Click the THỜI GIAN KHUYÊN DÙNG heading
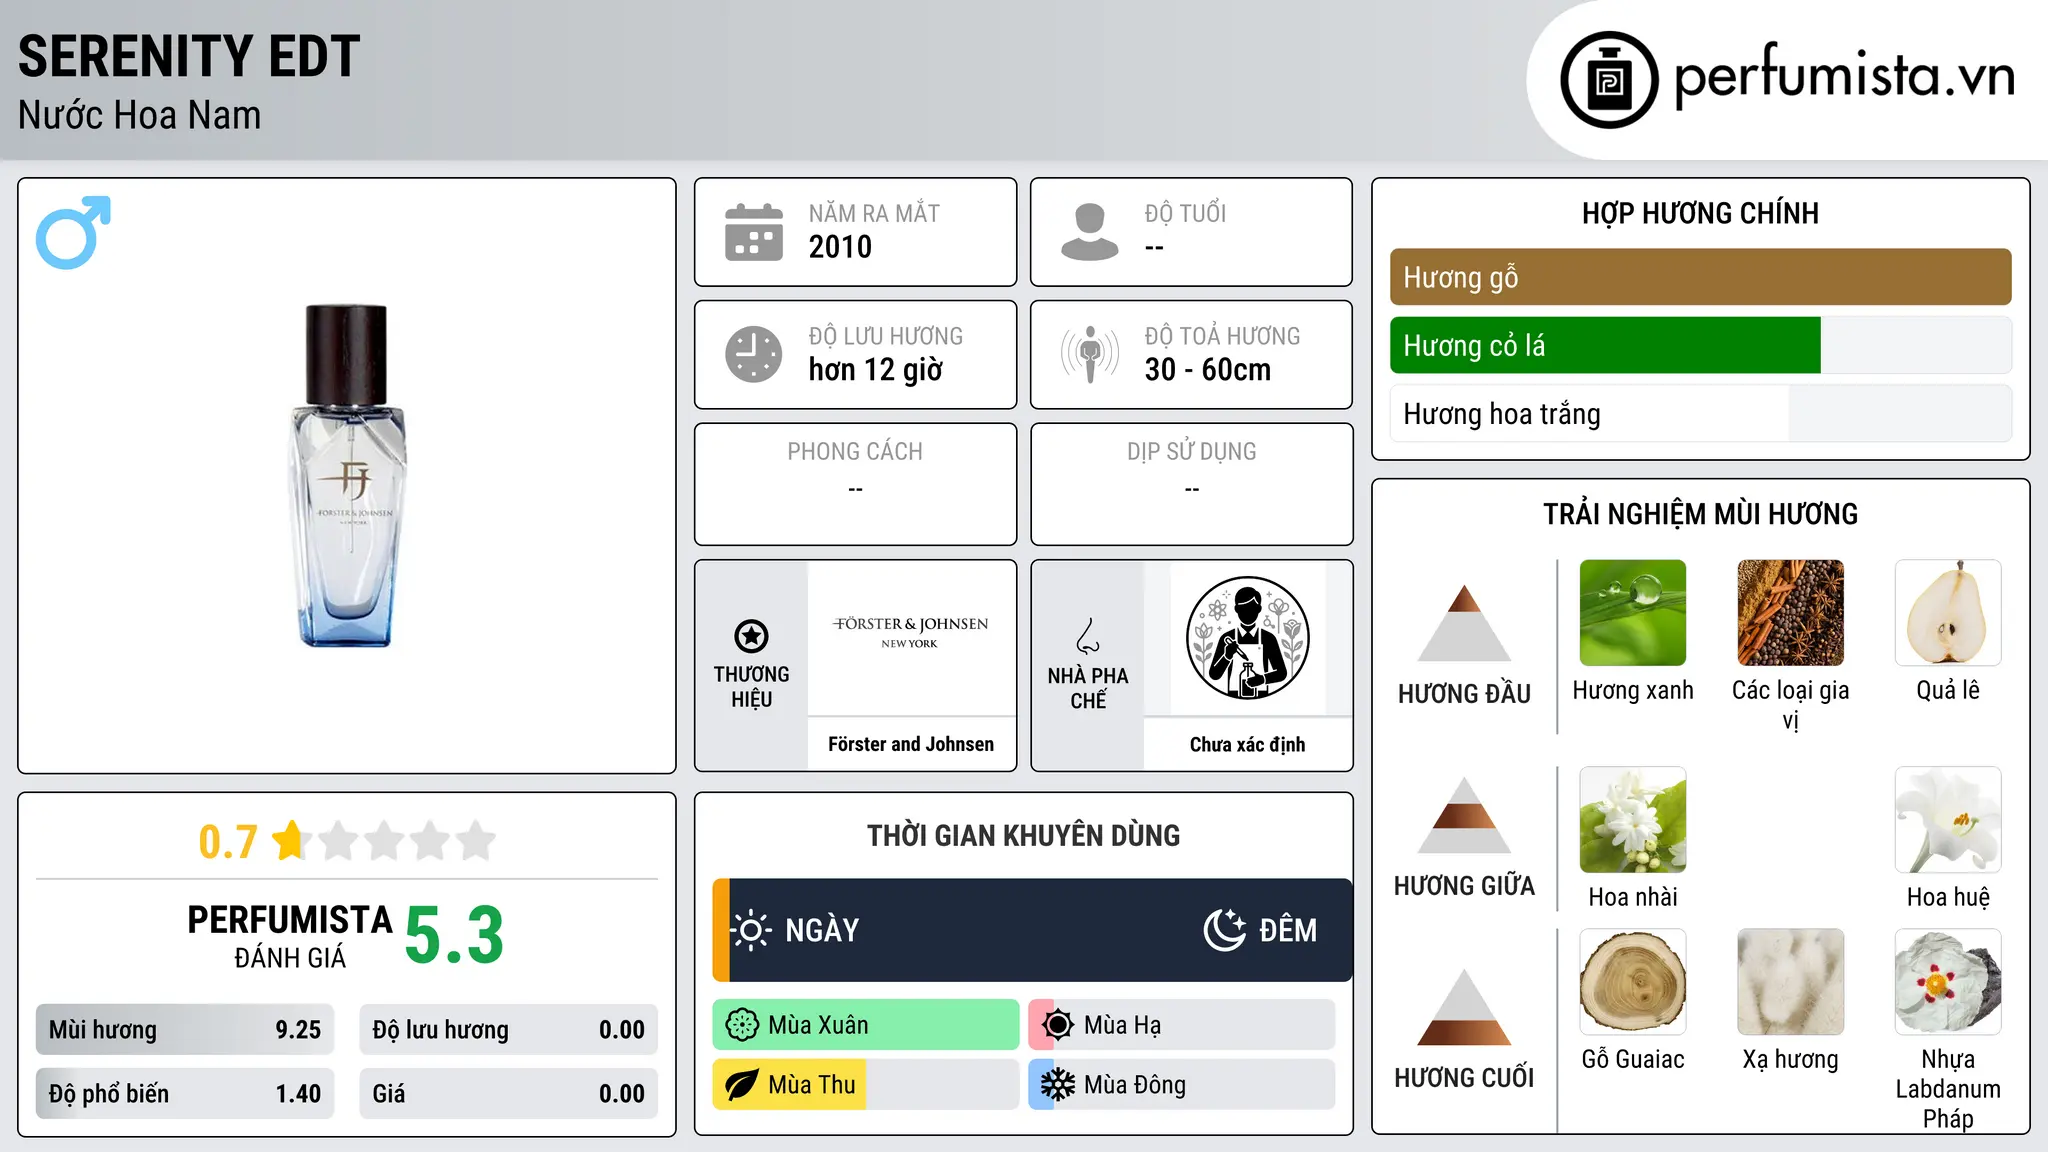Viewport: 2048px width, 1152px height. 1023,835
